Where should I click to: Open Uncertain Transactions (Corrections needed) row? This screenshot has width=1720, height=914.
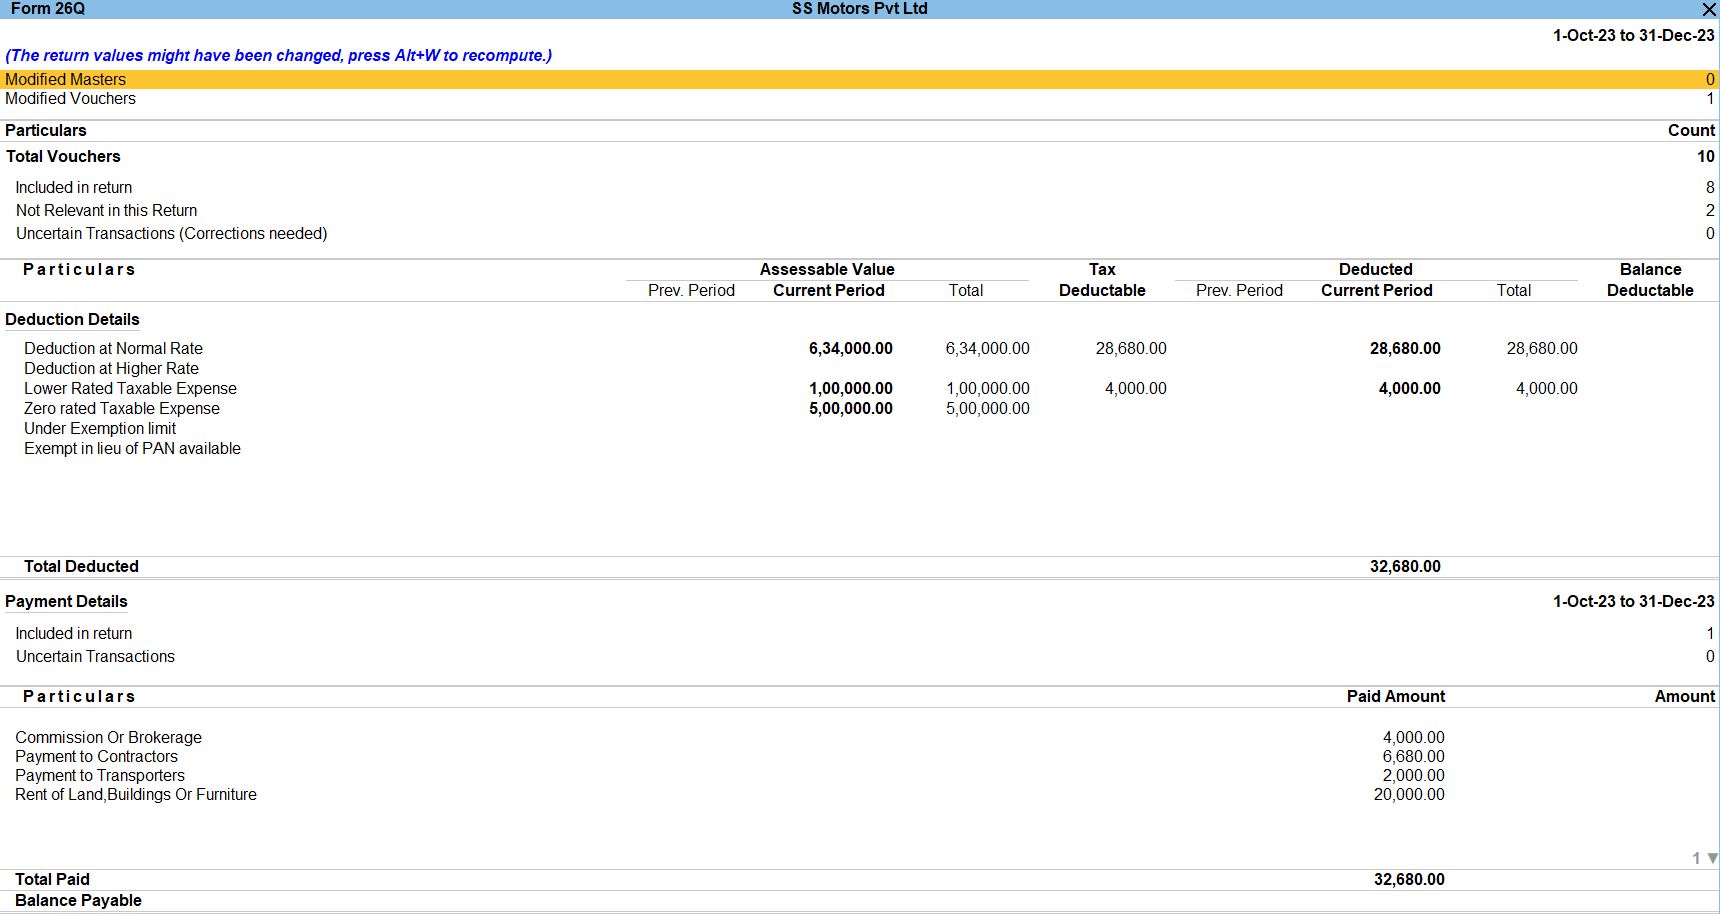tap(171, 233)
